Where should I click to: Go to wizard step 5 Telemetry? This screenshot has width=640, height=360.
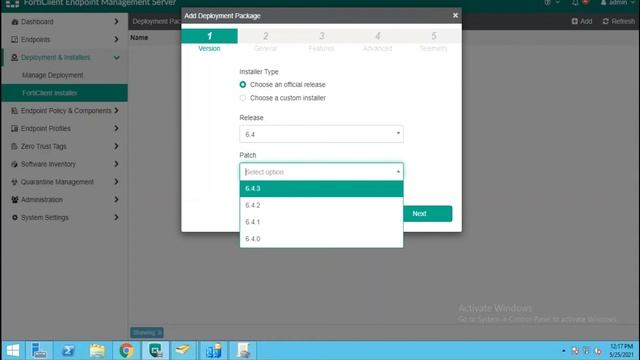tap(433, 41)
